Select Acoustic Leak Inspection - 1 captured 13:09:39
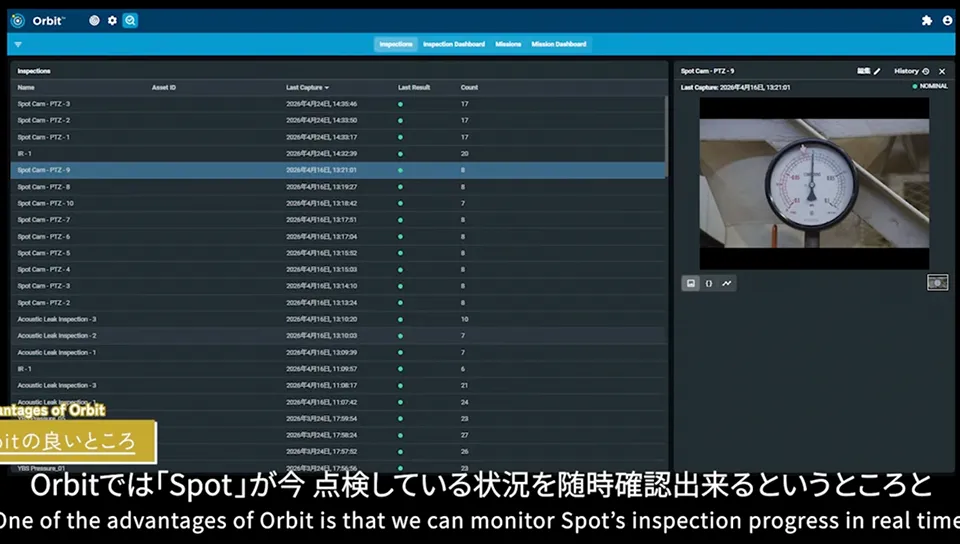Image resolution: width=960 pixels, height=544 pixels. (339, 352)
